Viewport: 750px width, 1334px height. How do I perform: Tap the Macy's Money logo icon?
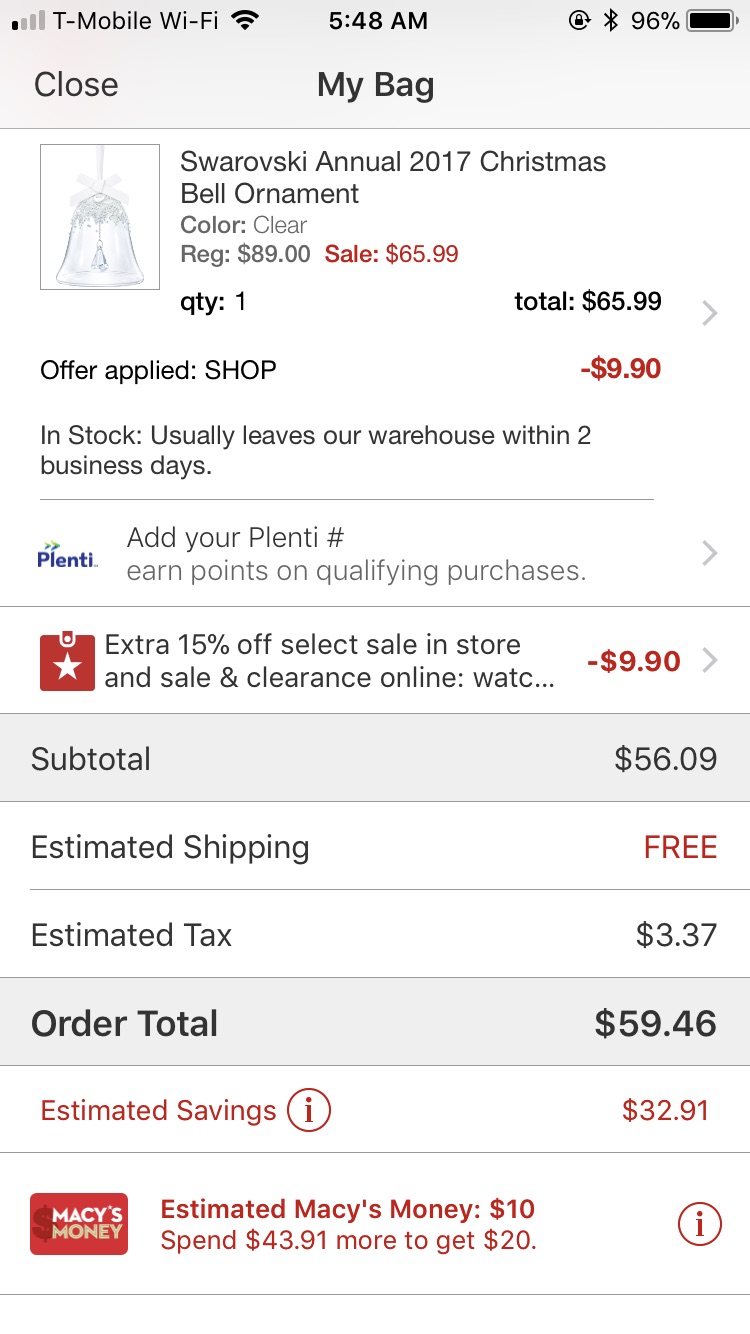(x=79, y=1223)
